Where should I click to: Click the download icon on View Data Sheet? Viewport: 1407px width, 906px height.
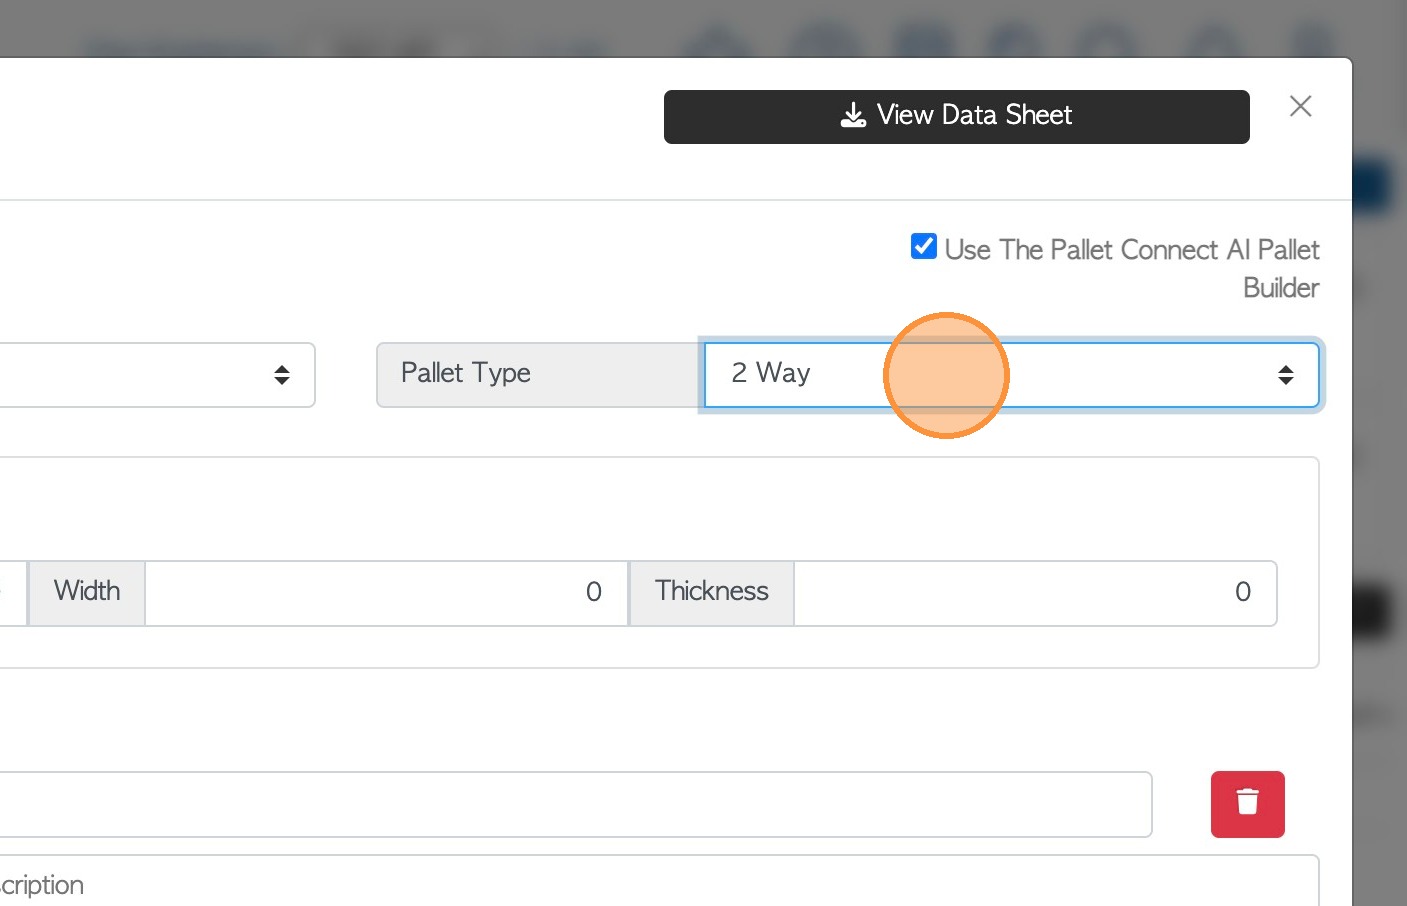coord(853,116)
